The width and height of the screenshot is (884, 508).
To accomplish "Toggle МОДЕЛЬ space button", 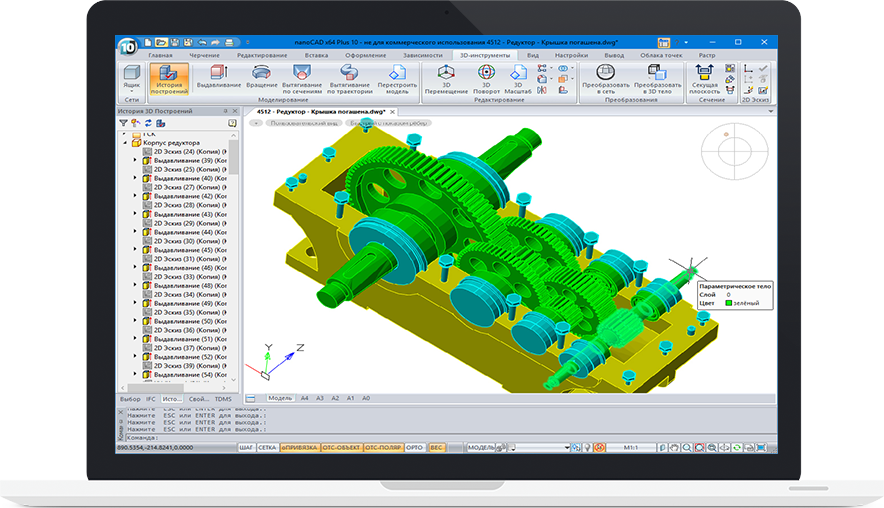I will coord(481,448).
